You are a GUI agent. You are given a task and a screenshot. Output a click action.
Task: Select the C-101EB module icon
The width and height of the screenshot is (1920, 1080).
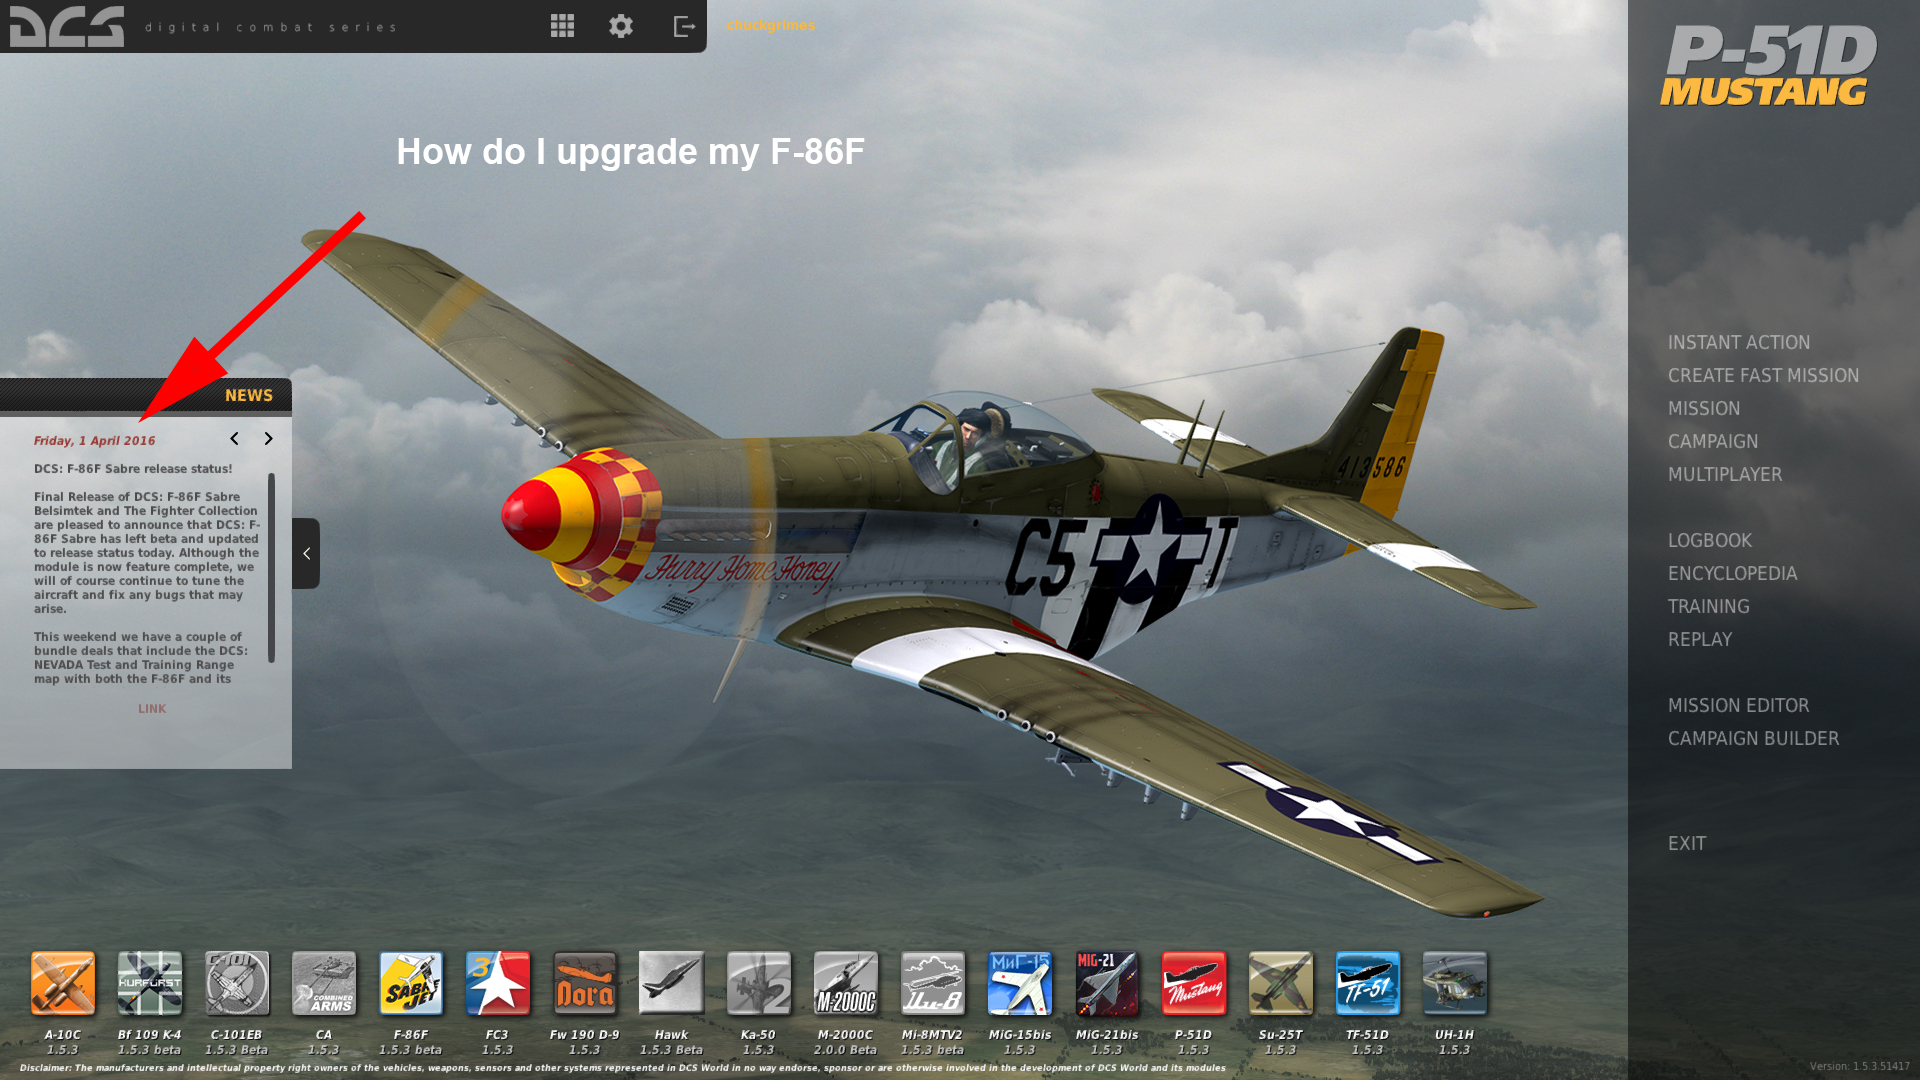coord(237,983)
